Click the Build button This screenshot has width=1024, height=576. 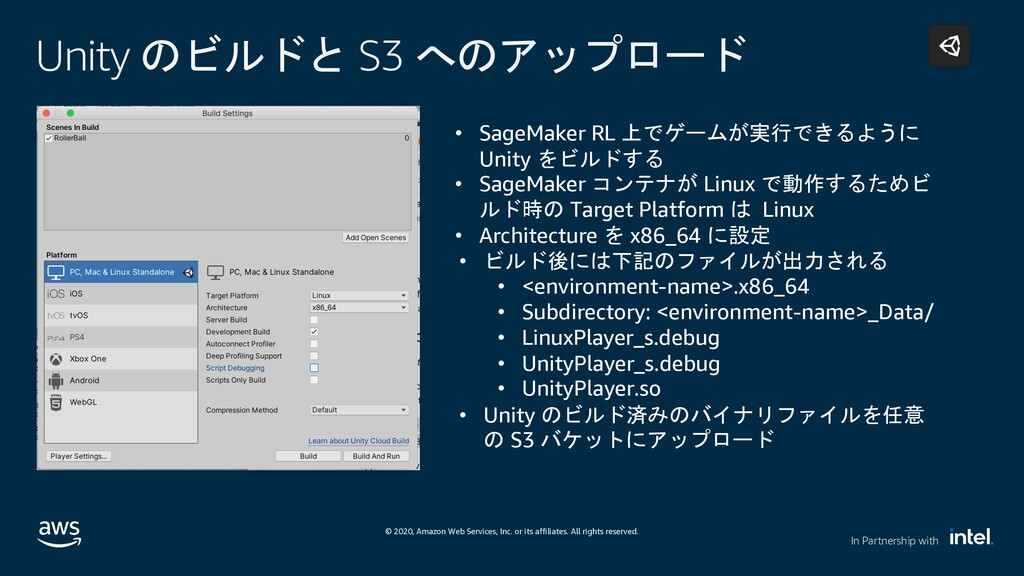(x=308, y=456)
